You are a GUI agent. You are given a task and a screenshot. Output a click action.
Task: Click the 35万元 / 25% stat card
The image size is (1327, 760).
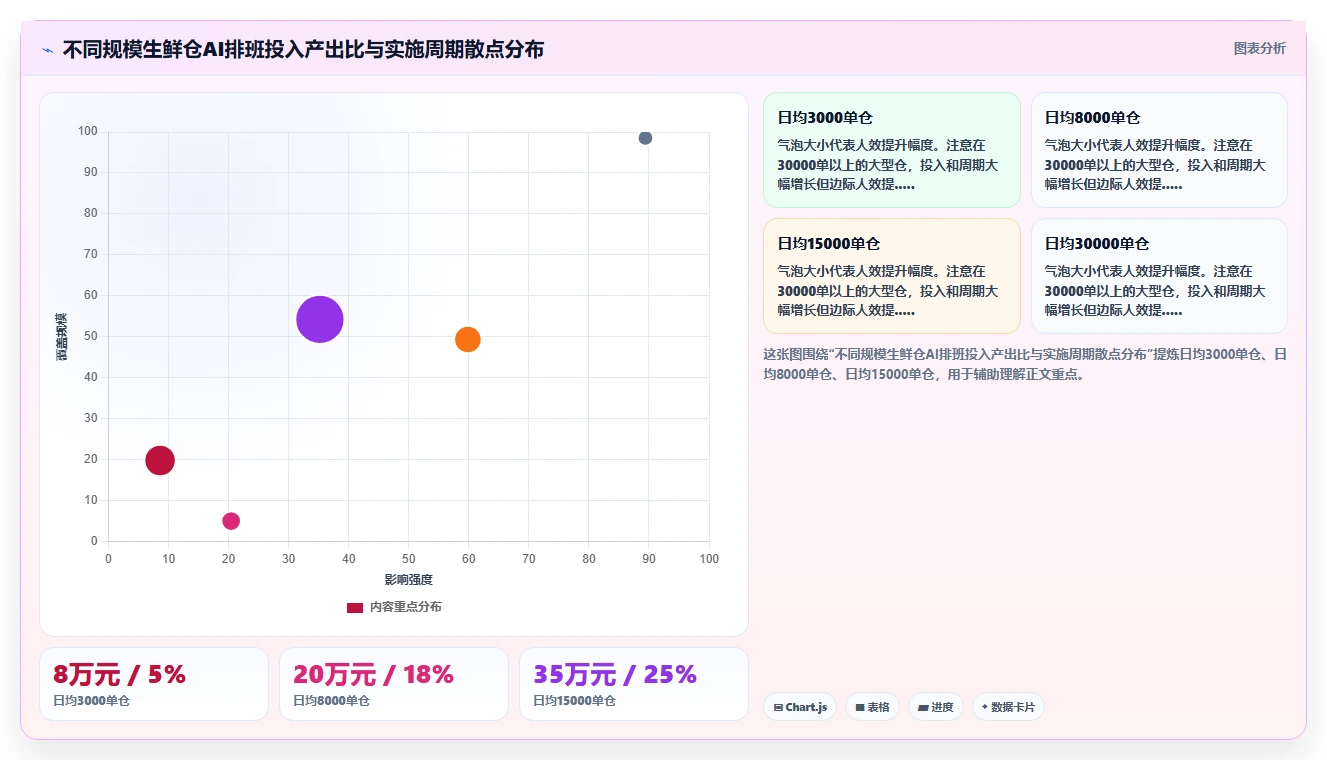[x=634, y=684]
